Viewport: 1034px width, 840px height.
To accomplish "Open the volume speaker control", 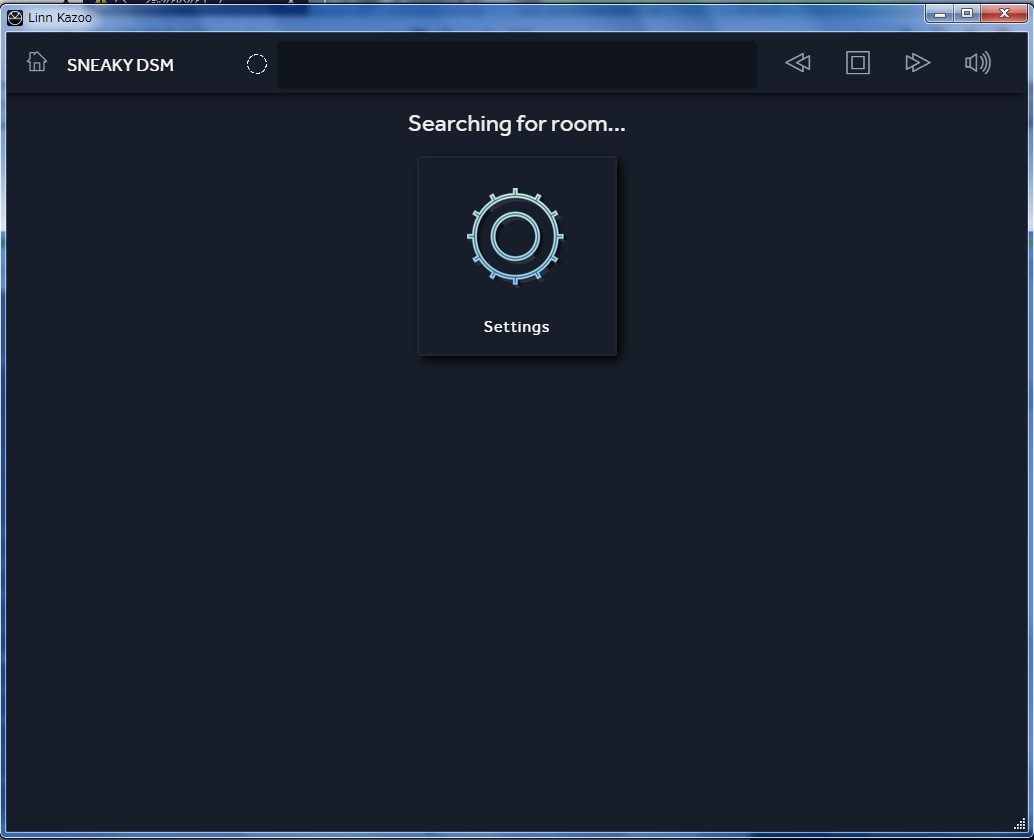I will tap(977, 63).
